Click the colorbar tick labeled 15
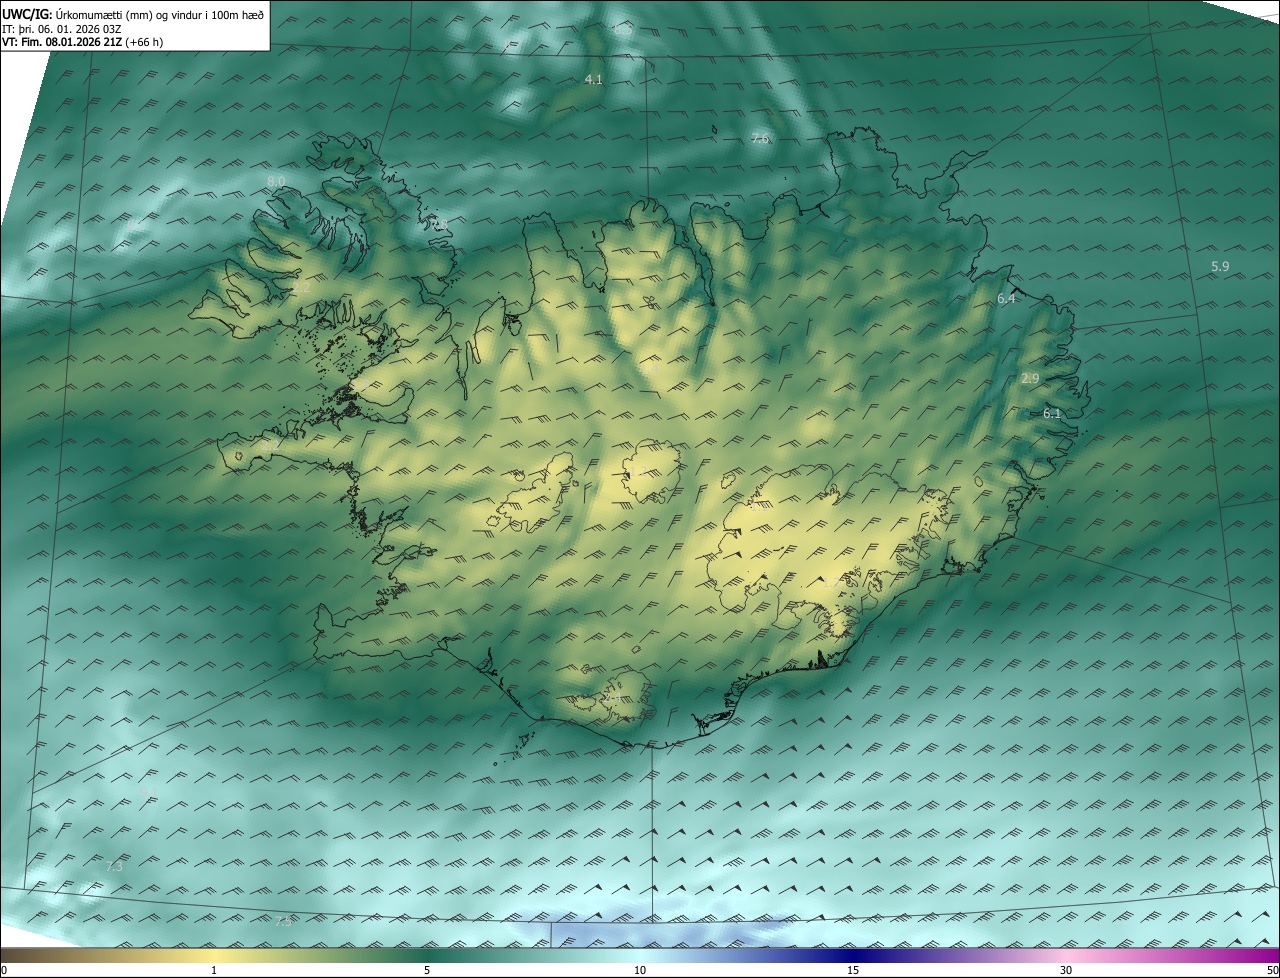1280x978 pixels. 853,970
